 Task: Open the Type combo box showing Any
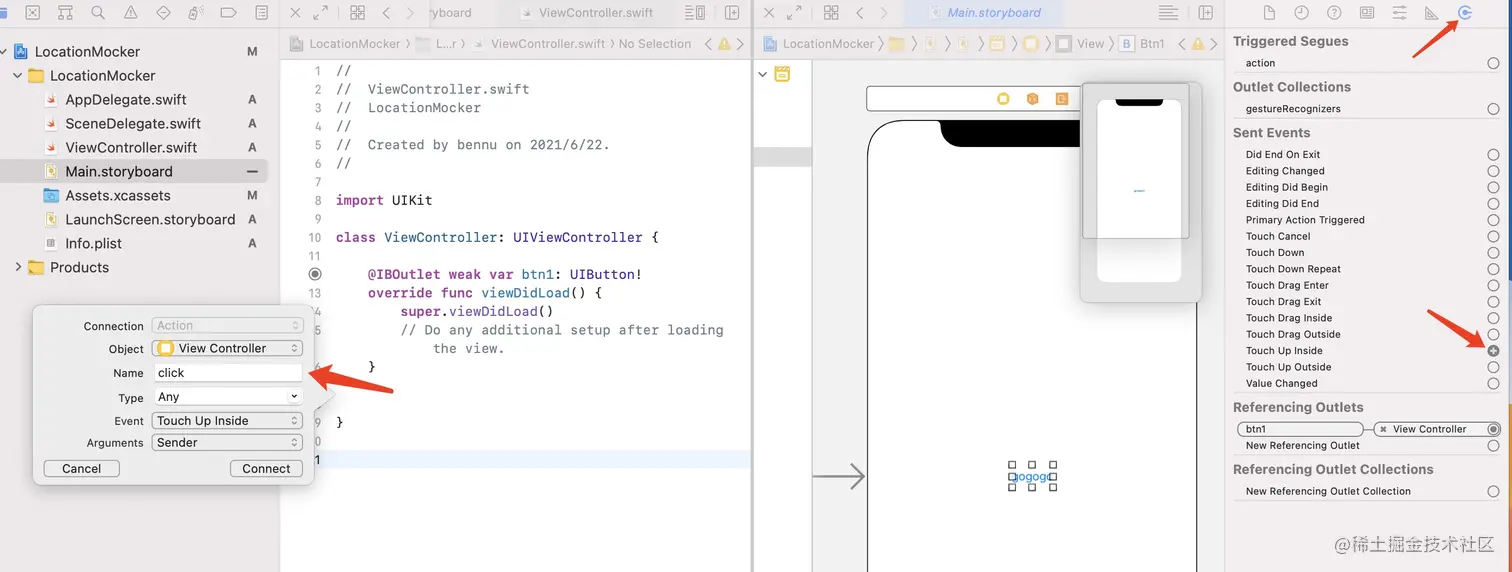click(227, 397)
